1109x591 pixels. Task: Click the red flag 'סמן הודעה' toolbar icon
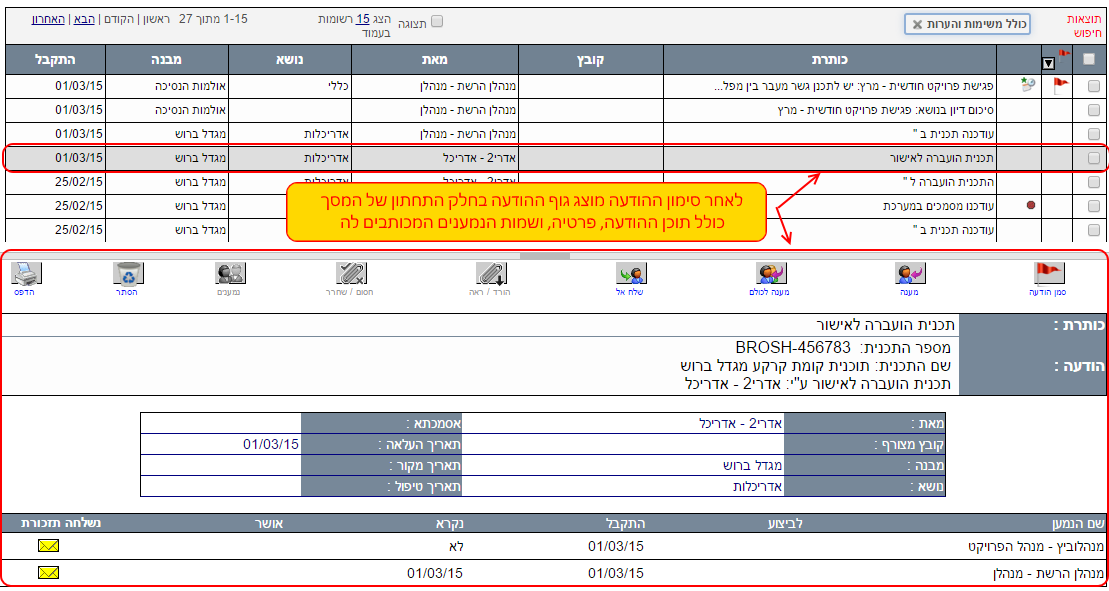[1048, 273]
